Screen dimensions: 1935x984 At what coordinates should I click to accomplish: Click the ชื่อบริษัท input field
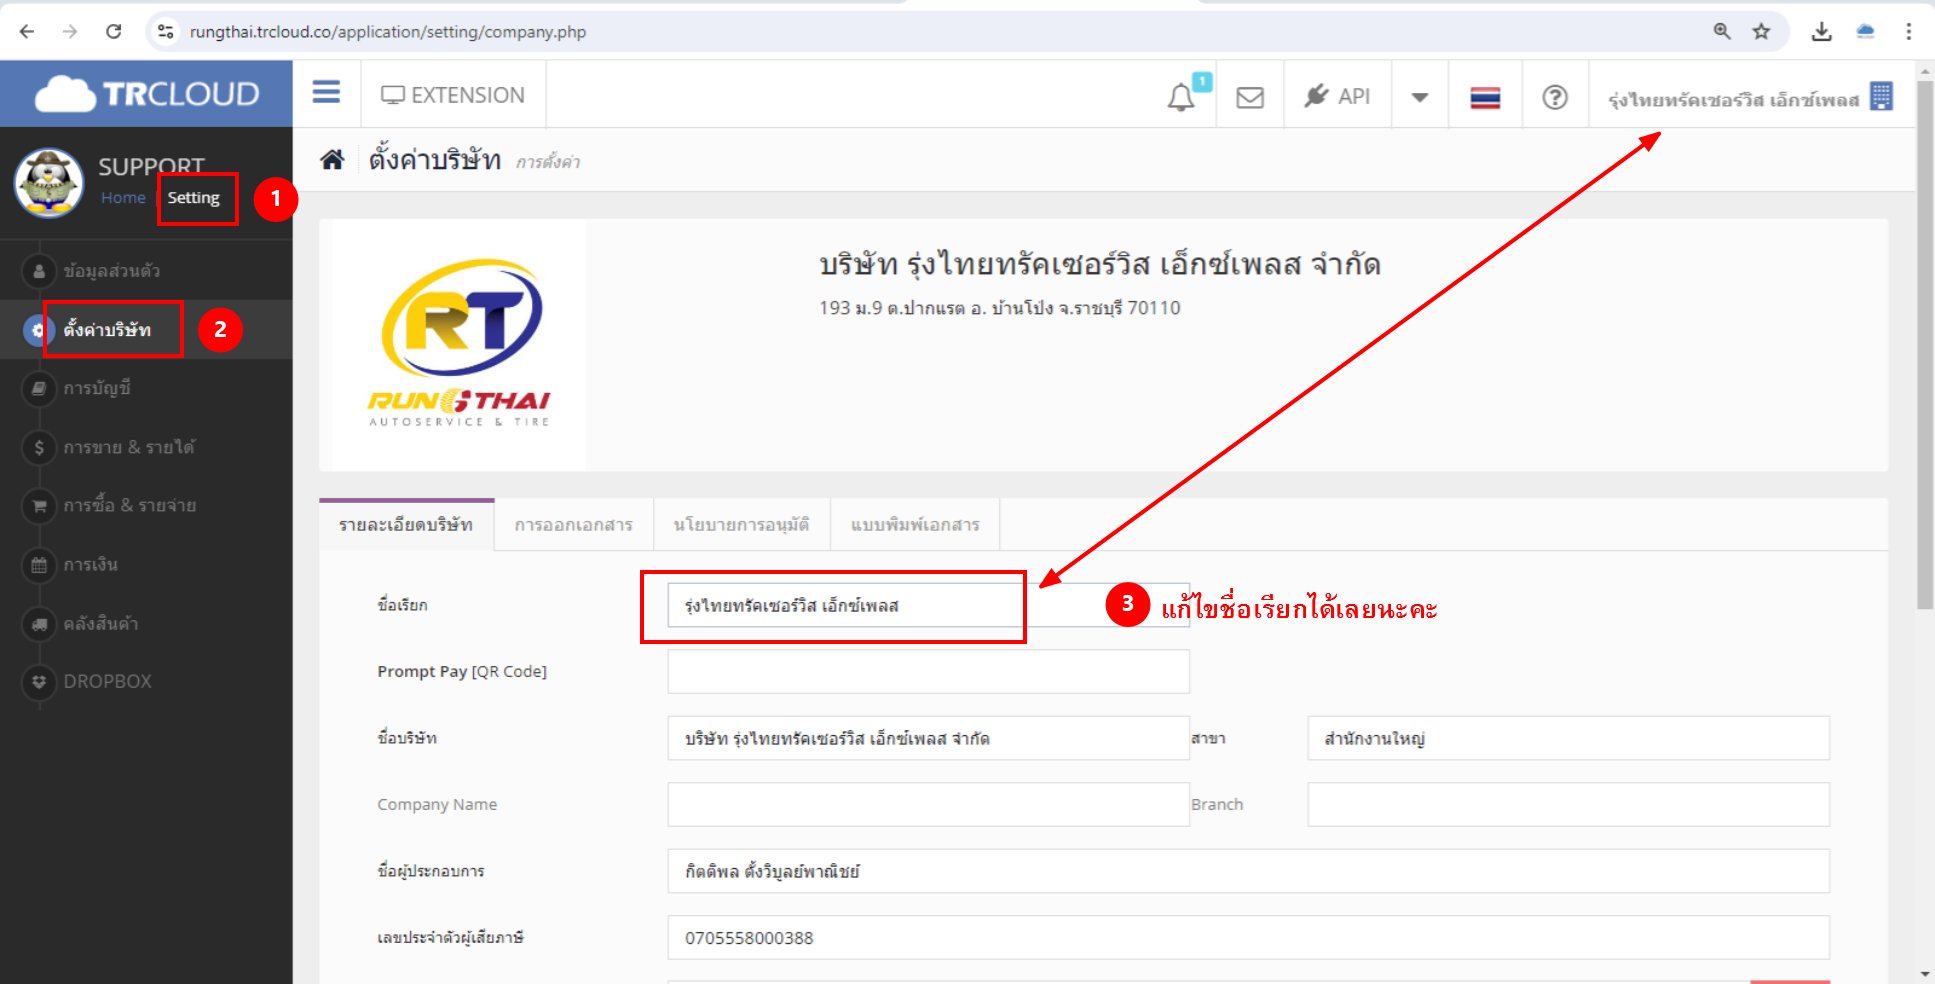tap(929, 738)
